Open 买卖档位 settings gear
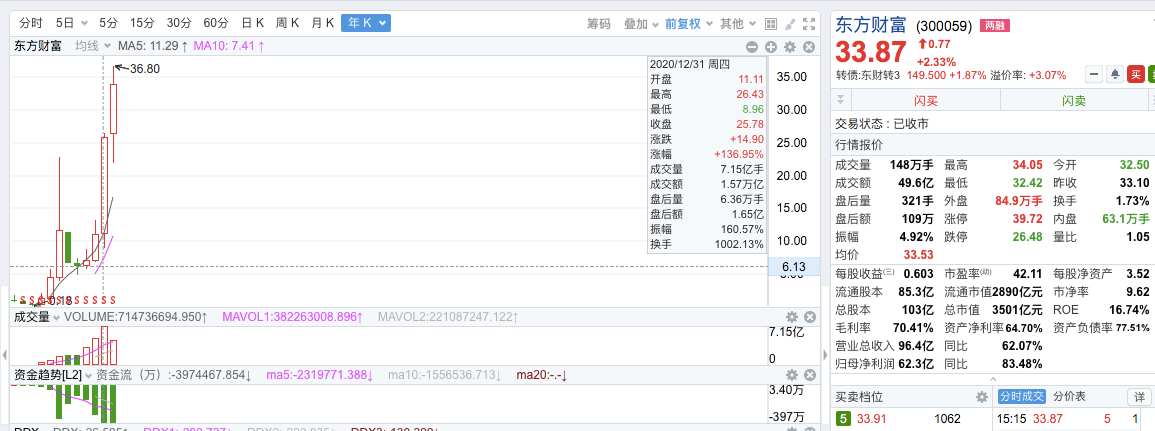The image size is (1155, 431). tap(981, 397)
